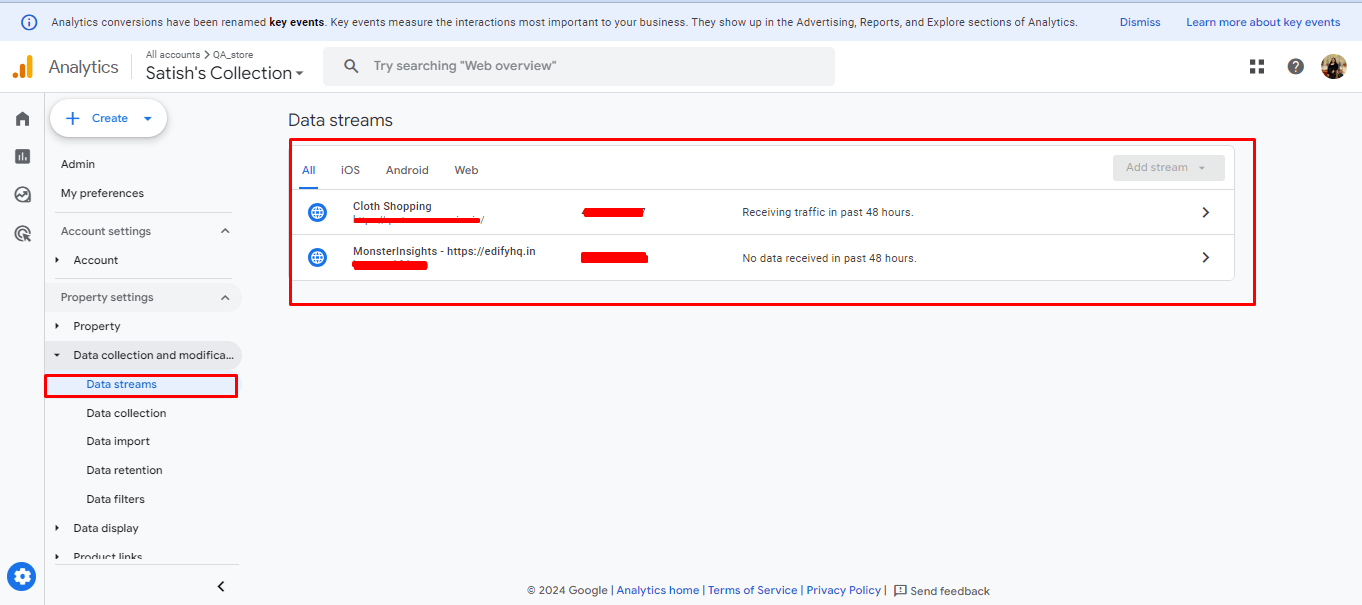Dismiss the key events banner
1362x605 pixels.
tap(1140, 22)
